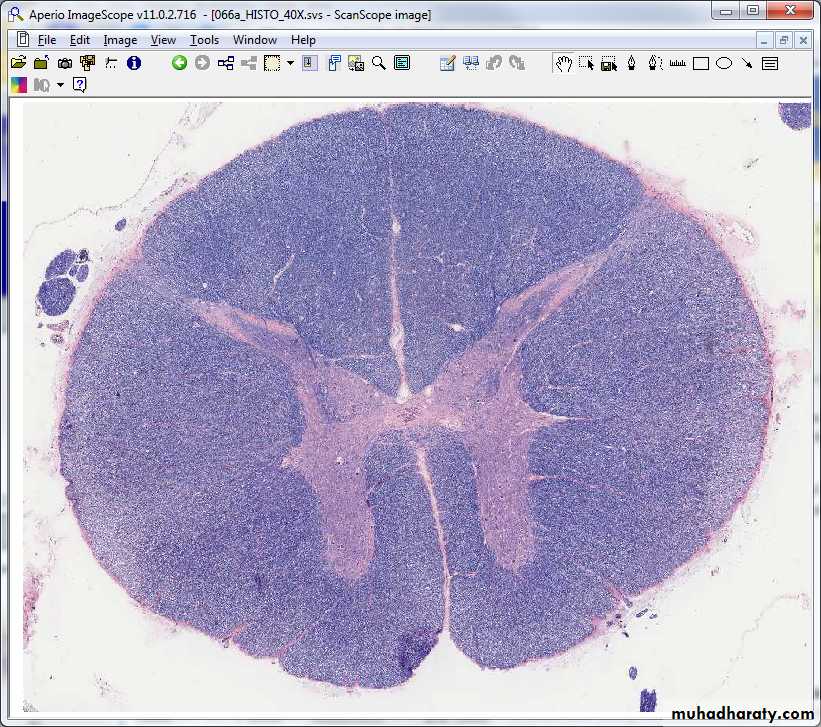Select the Rectangle annotation tool

(701, 63)
